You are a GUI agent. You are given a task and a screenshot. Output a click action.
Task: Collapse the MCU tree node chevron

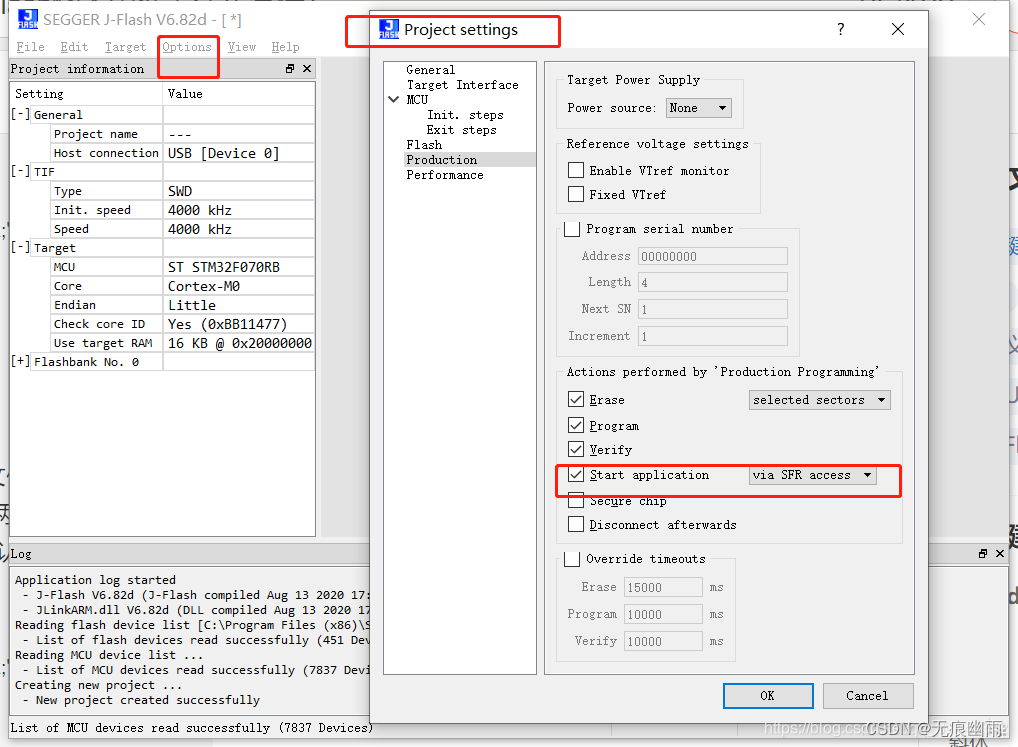(393, 99)
